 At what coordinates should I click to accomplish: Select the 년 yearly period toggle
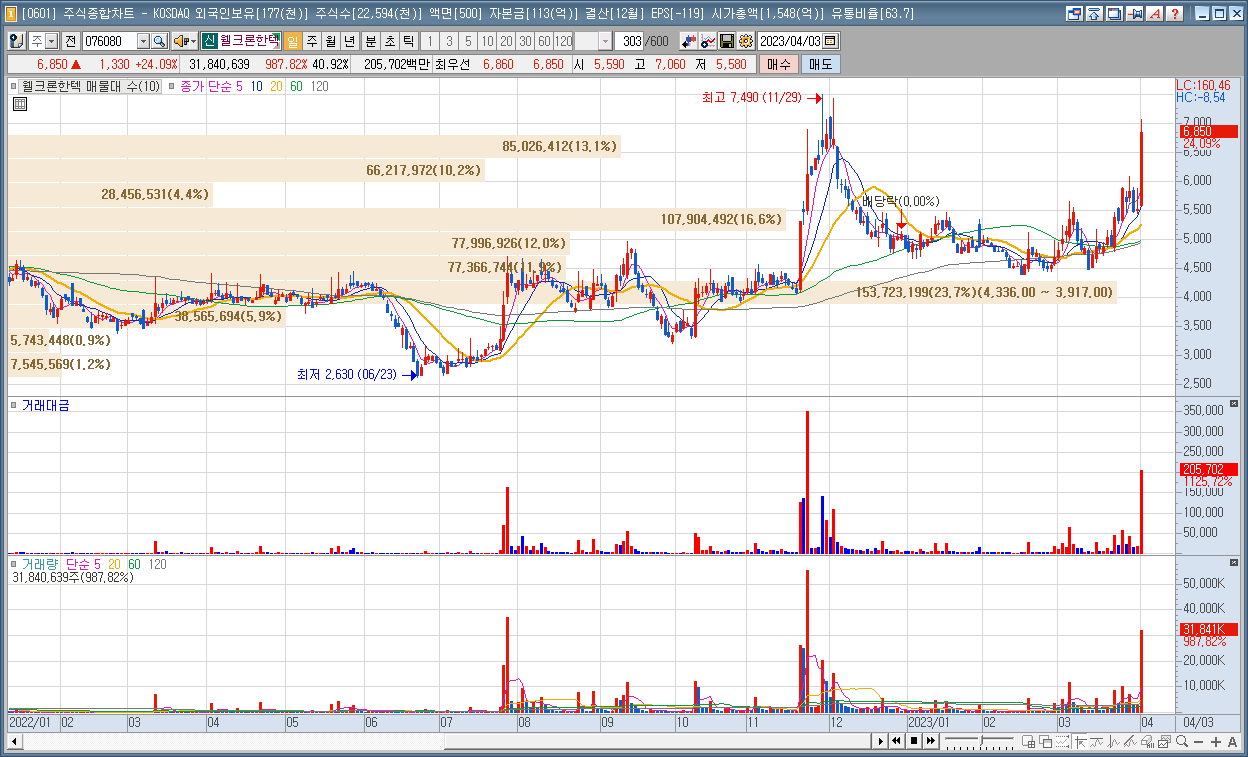click(349, 41)
